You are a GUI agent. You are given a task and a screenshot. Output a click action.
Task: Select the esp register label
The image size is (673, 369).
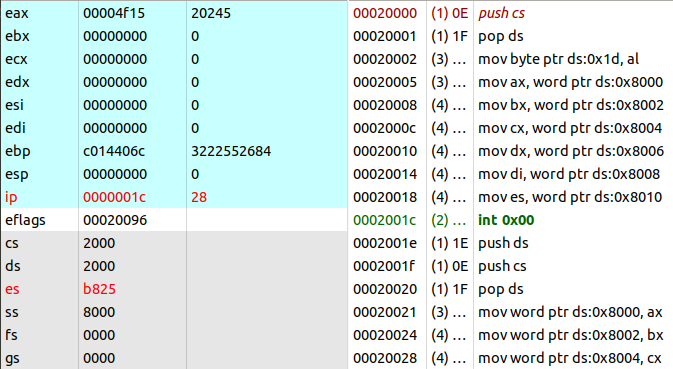17,174
